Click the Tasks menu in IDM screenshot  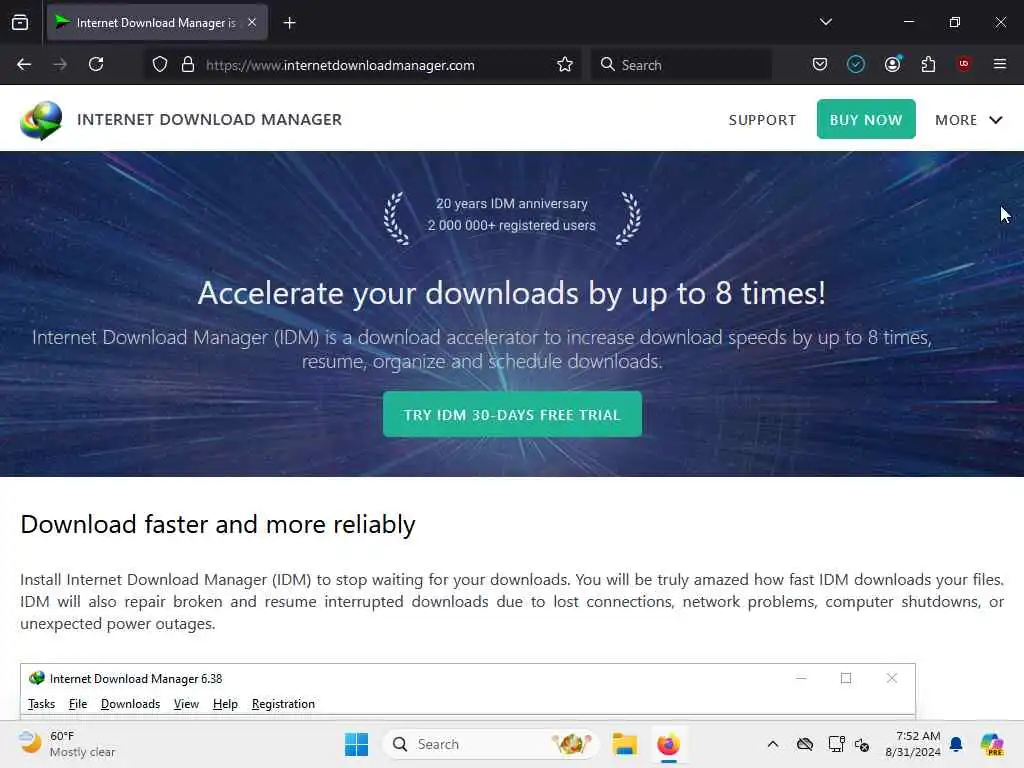point(42,704)
